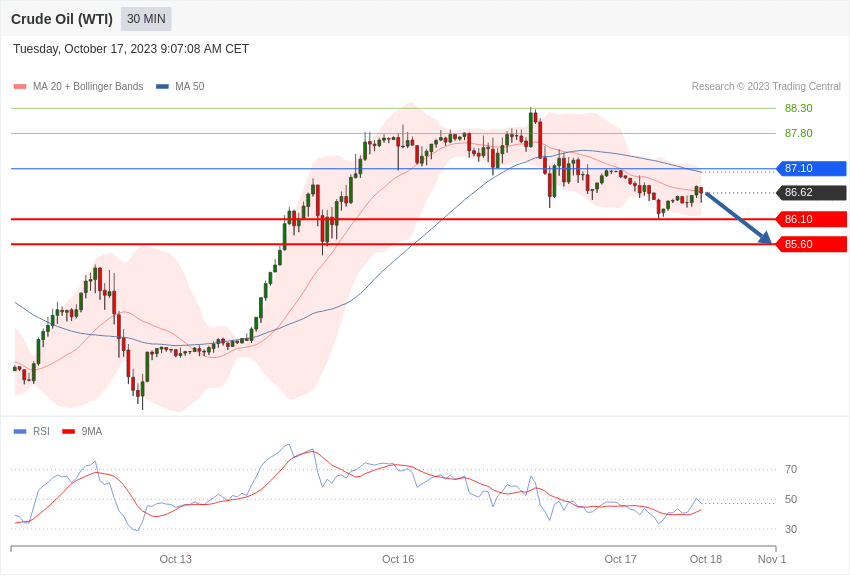
Task: Click the black 86.62 current price tag
Action: pos(812,192)
